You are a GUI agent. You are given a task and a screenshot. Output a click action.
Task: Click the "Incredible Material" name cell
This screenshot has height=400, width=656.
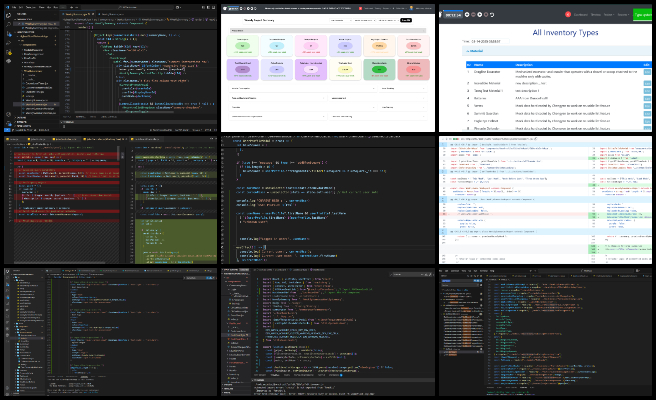[x=487, y=83]
